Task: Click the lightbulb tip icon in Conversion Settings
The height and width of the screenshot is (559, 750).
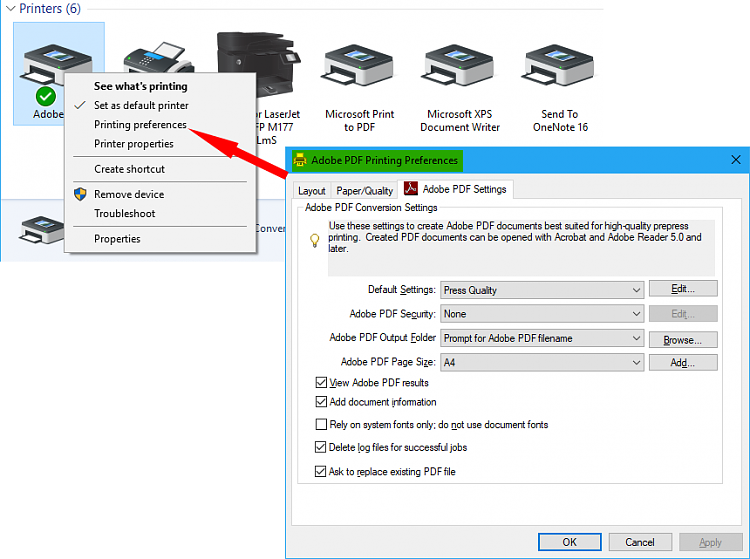Action: point(315,240)
